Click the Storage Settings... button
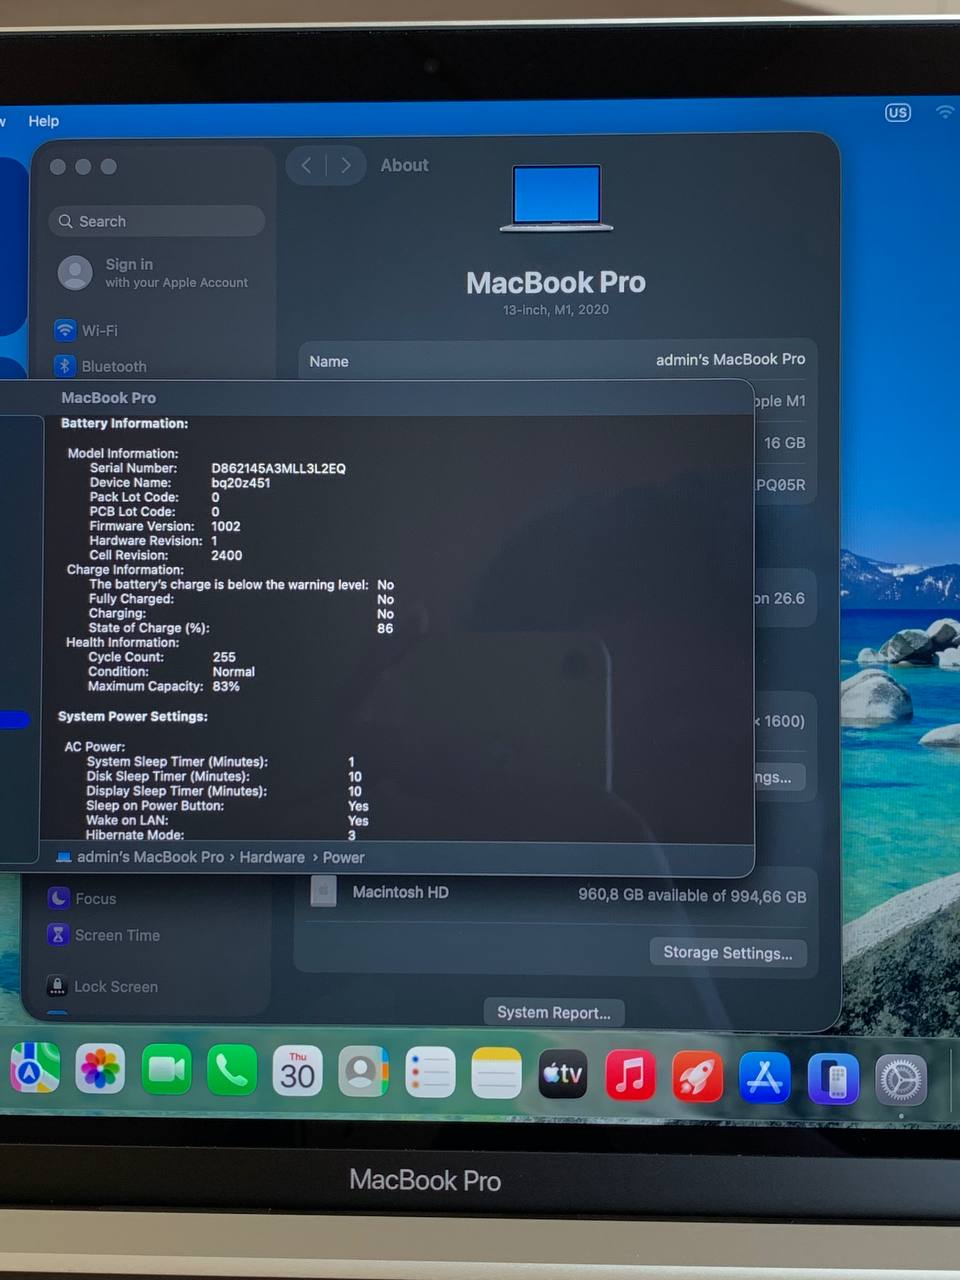The width and height of the screenshot is (960, 1280). [x=728, y=952]
